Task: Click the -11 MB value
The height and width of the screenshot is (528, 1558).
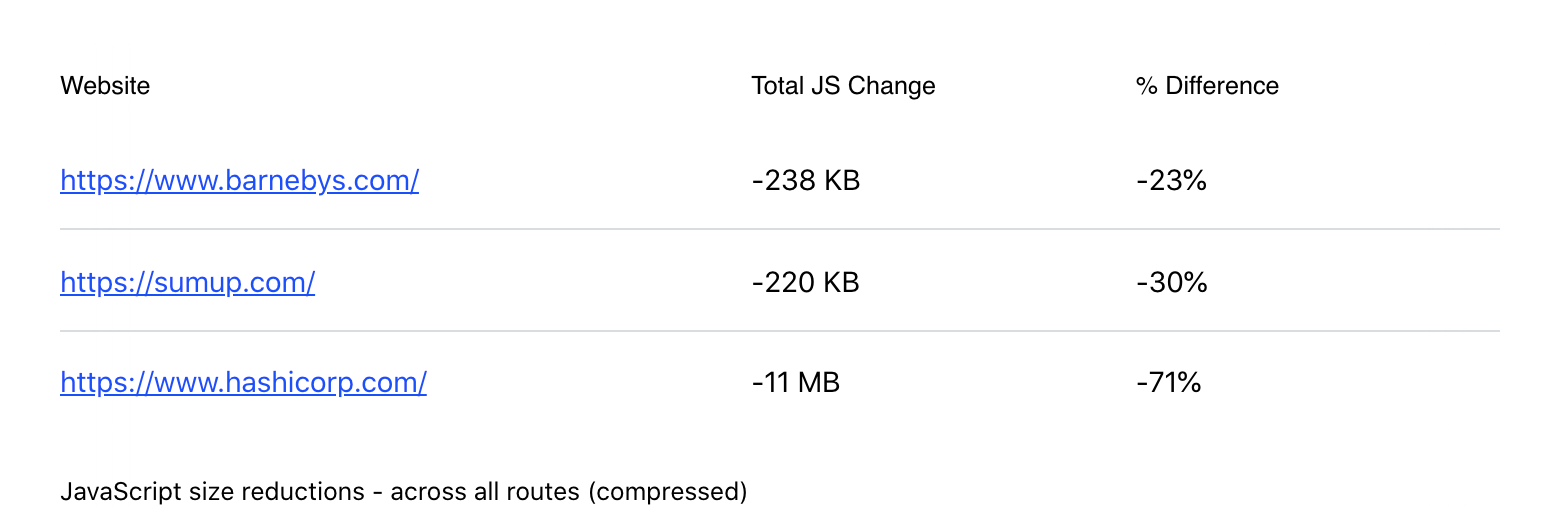Action: [795, 382]
